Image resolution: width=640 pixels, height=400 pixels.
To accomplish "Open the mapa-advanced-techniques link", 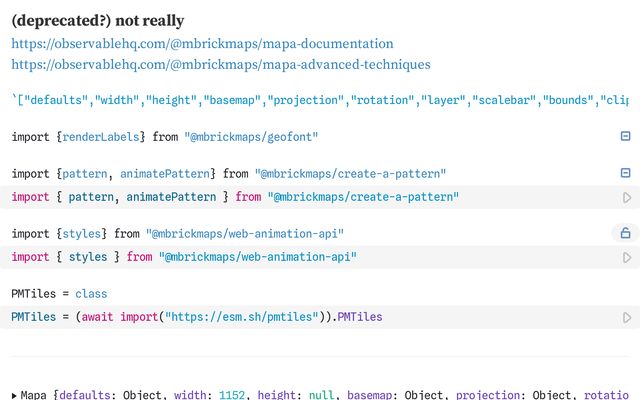I will [221, 64].
